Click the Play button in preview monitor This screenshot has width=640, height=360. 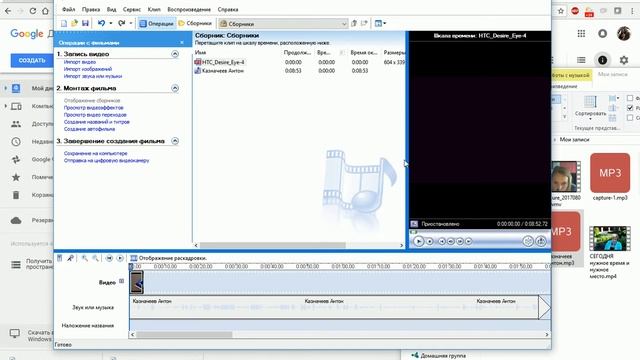[x=418, y=241]
